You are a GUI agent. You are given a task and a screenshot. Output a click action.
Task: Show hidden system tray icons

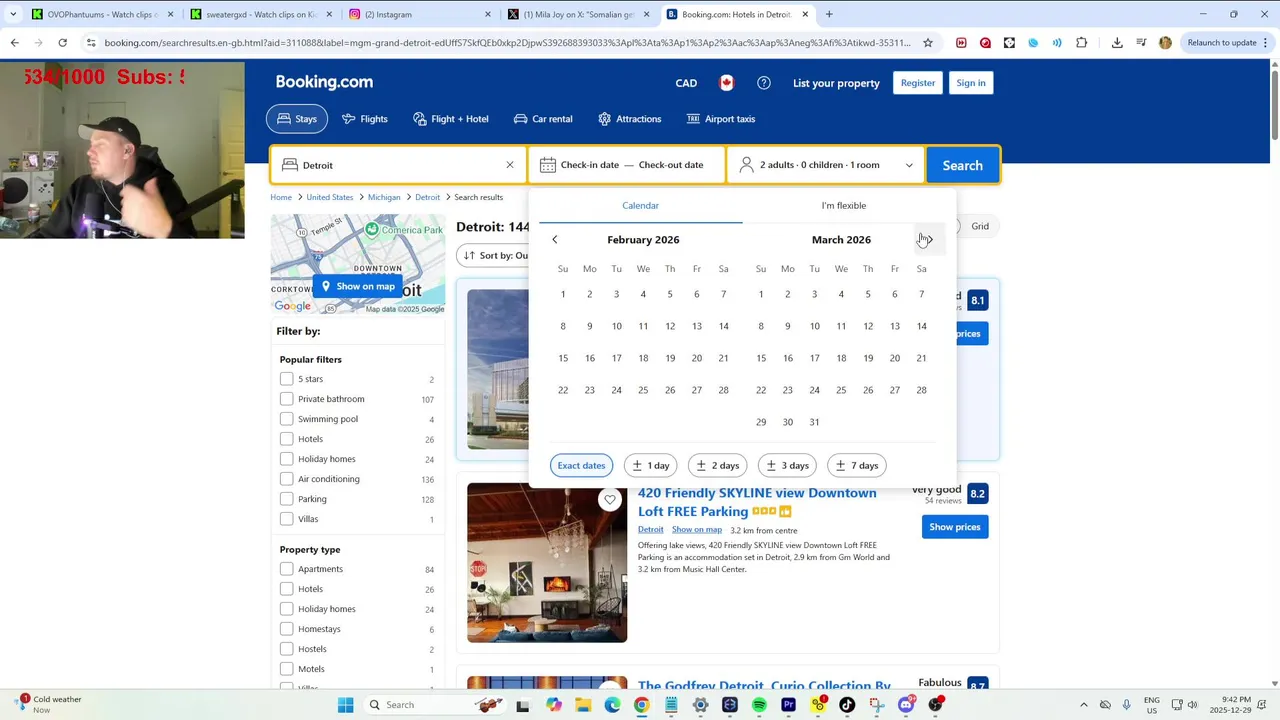(x=1083, y=705)
